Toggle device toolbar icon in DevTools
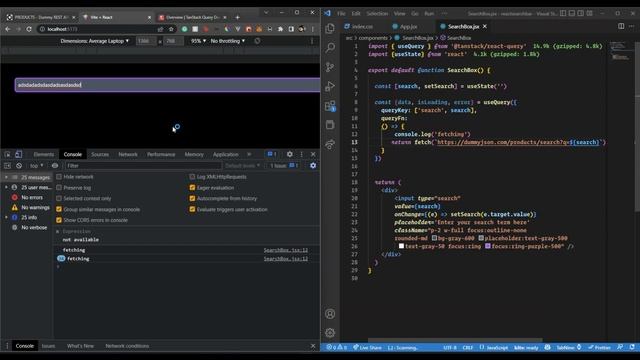The height and width of the screenshot is (360, 640). point(18,154)
